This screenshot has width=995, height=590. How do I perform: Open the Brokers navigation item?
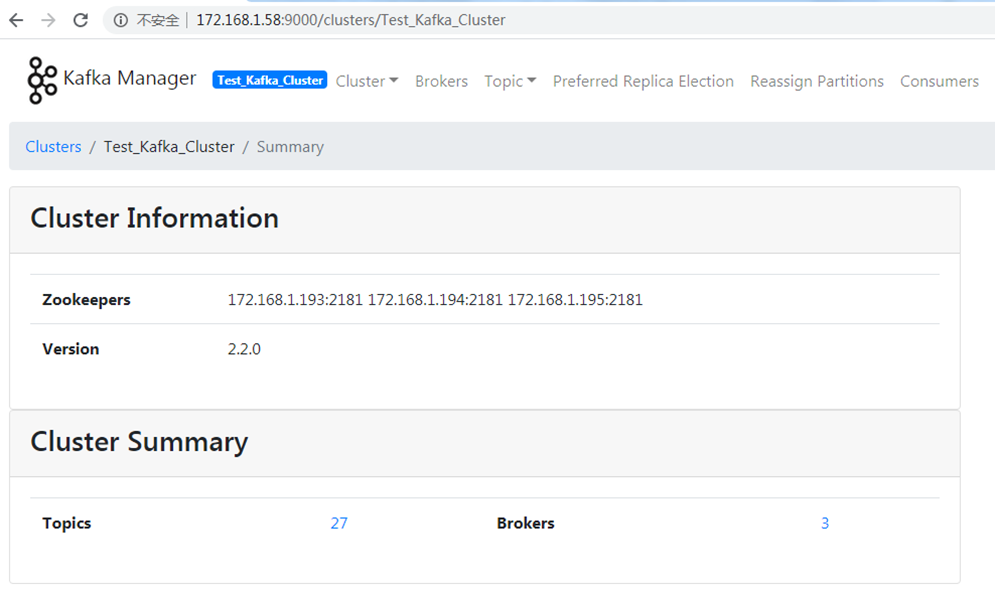click(441, 81)
